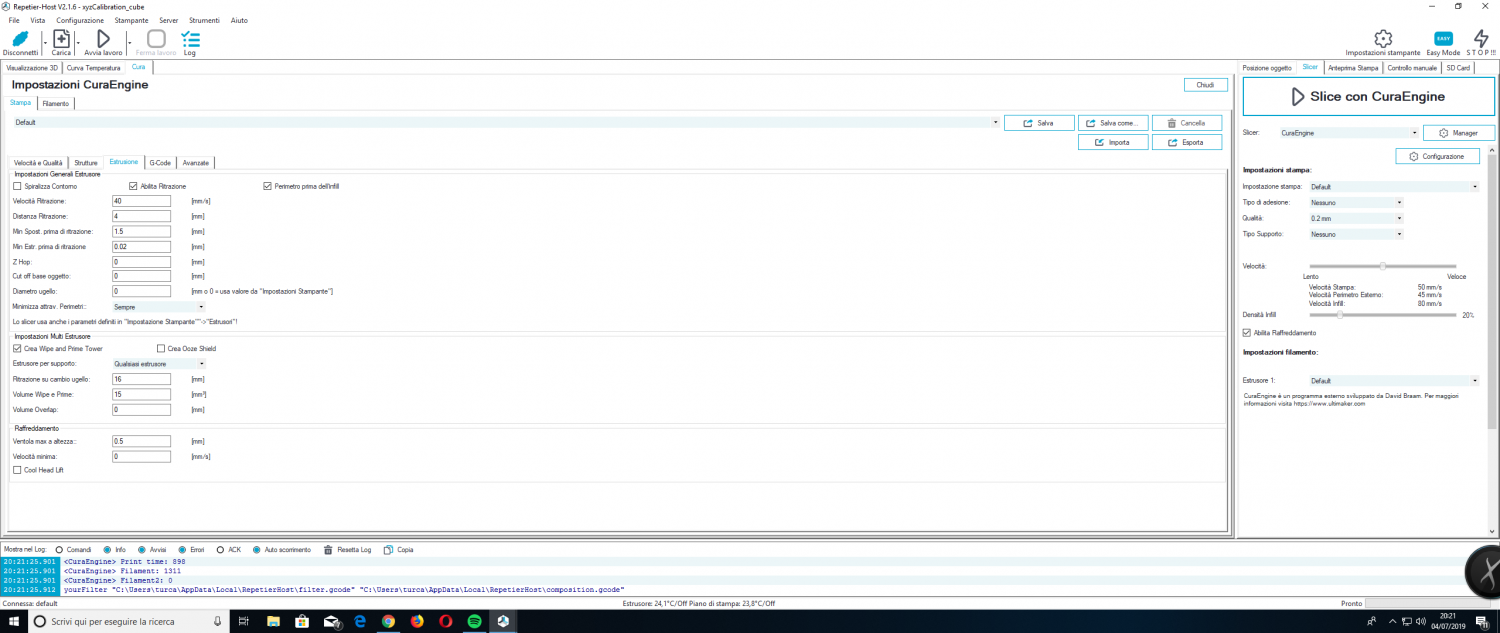1500x633 pixels.
Task: Adjust the Densità Infill slider
Action: click(x=1339, y=315)
